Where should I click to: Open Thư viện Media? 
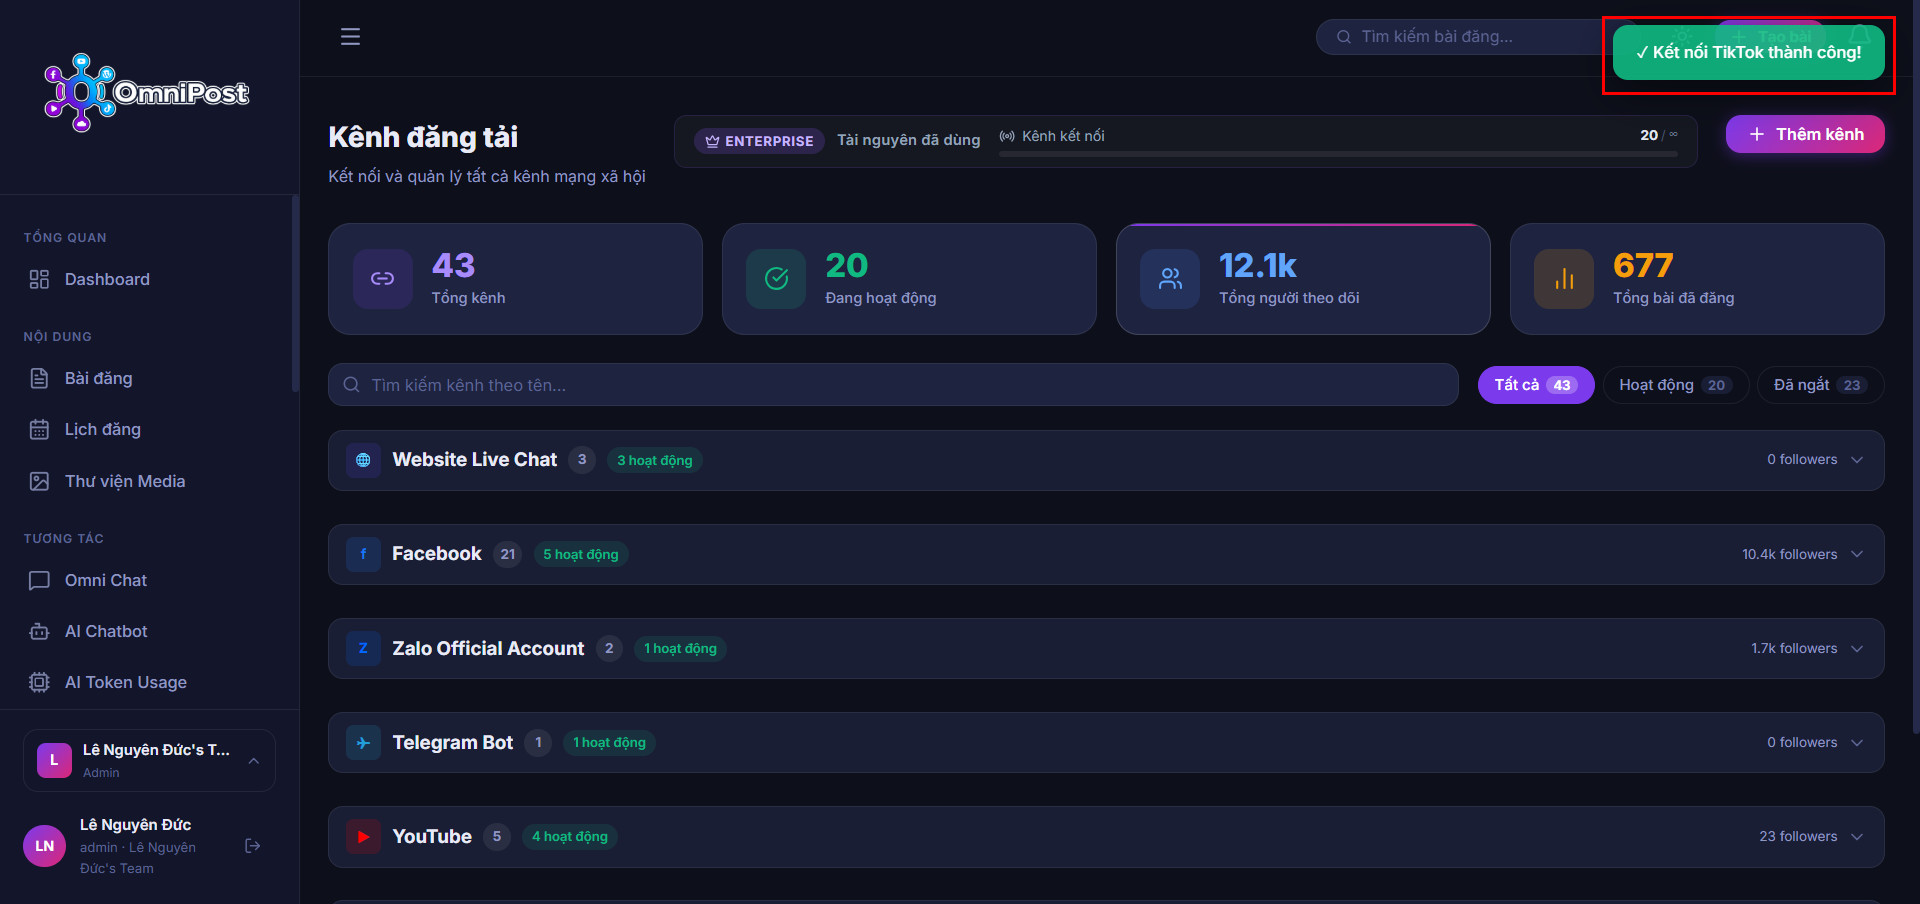[x=148, y=481]
